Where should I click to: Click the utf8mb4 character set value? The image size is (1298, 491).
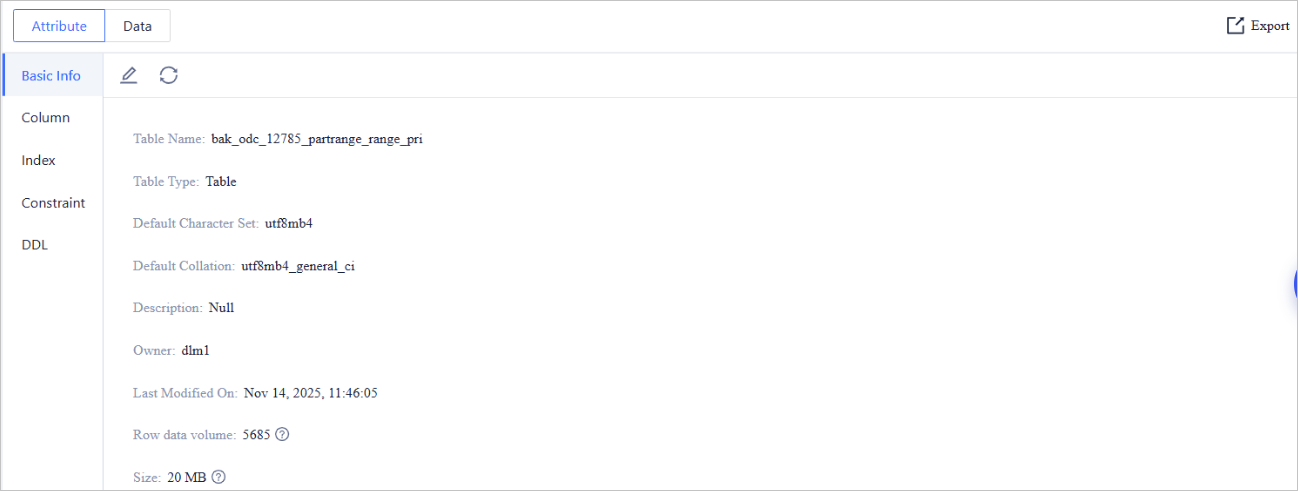290,223
